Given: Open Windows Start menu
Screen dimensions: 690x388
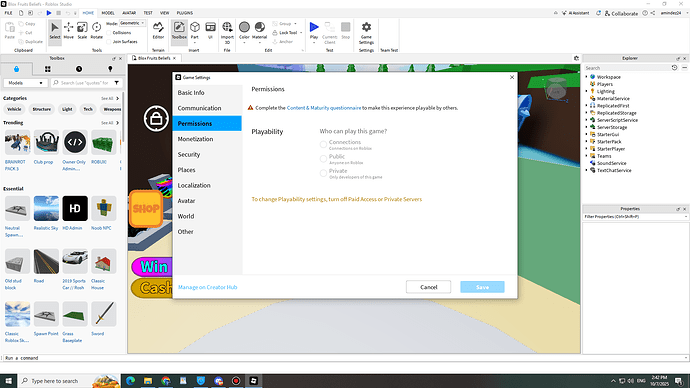Looking at the screenshot, I should (x=8, y=381).
